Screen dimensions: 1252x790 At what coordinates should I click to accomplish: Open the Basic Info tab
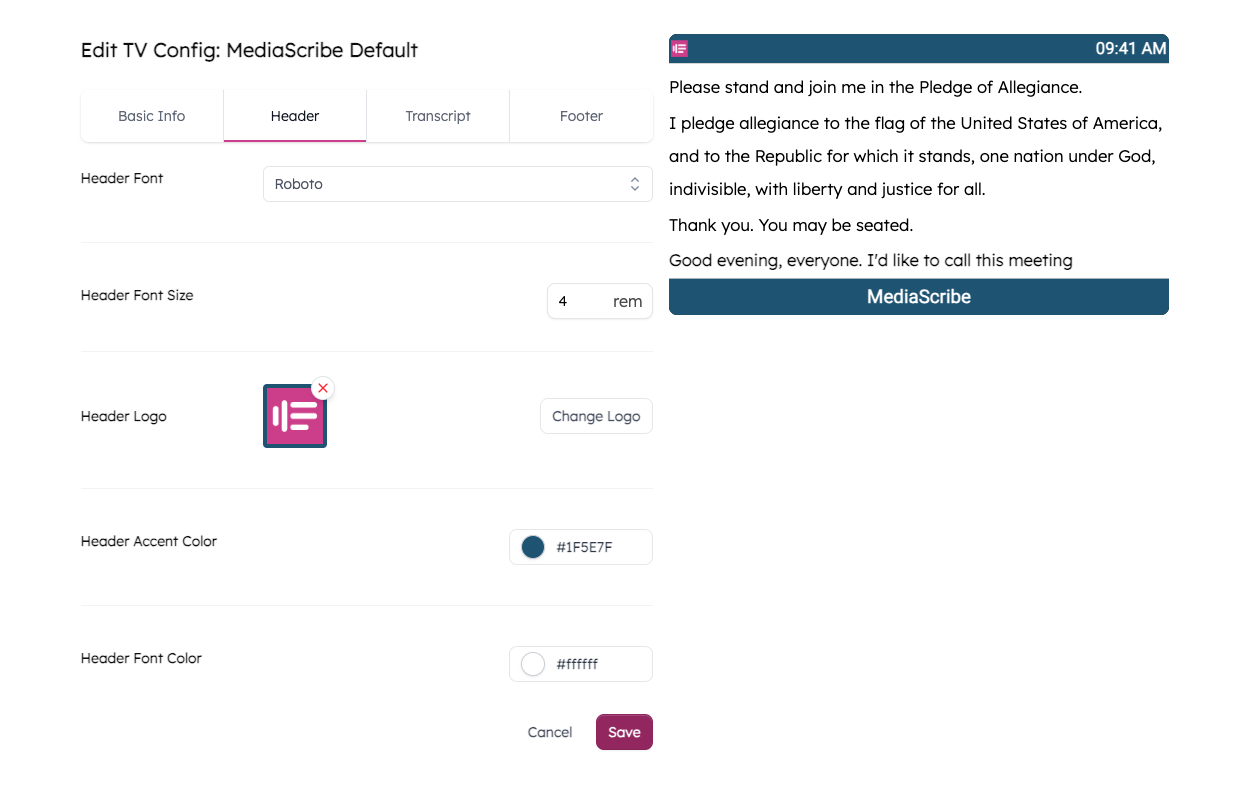tap(151, 116)
